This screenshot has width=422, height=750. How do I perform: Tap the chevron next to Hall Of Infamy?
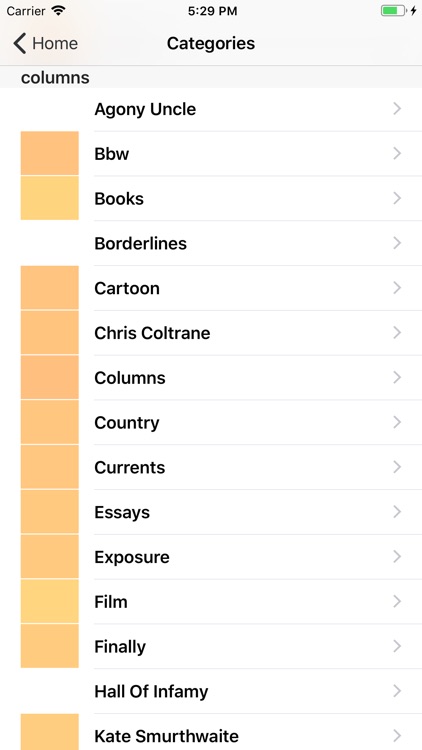pos(397,691)
